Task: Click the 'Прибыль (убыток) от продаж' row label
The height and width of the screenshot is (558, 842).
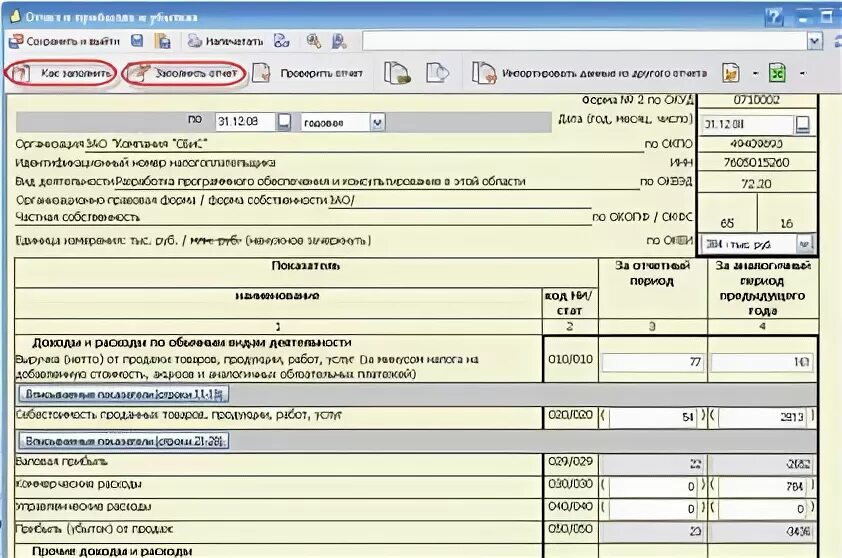Action: (94, 529)
